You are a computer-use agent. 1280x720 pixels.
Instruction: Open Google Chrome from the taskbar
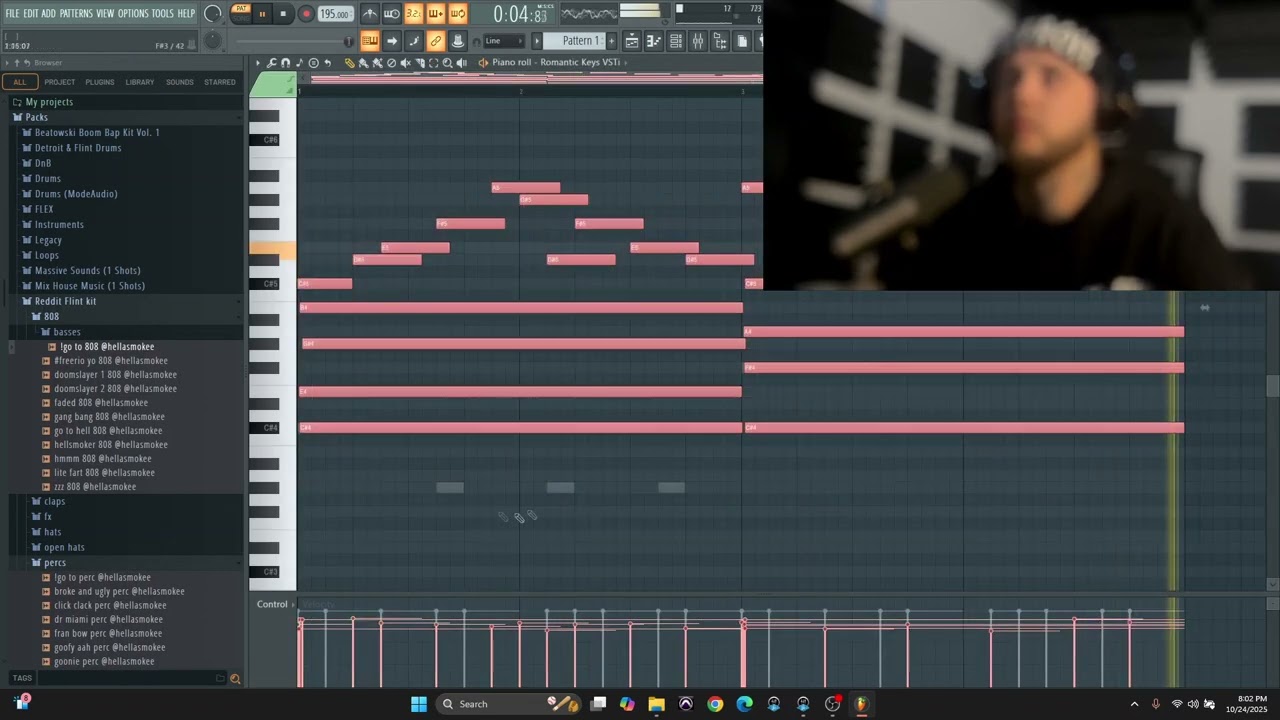[715, 704]
